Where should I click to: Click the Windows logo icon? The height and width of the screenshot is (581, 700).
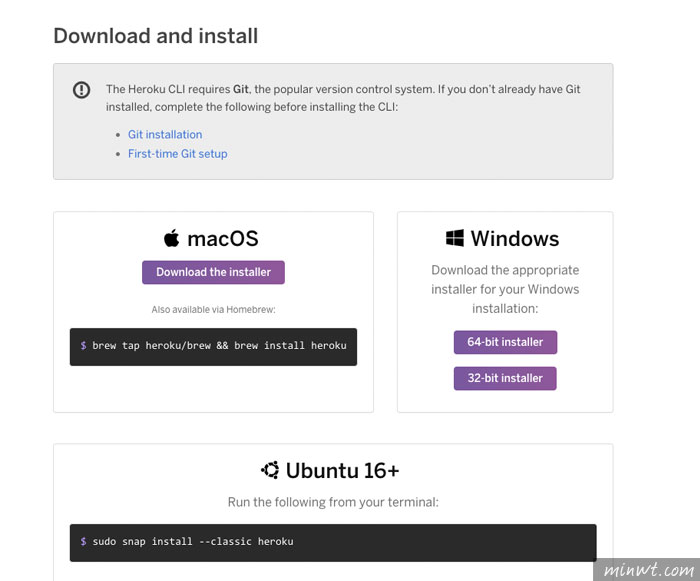(x=454, y=238)
